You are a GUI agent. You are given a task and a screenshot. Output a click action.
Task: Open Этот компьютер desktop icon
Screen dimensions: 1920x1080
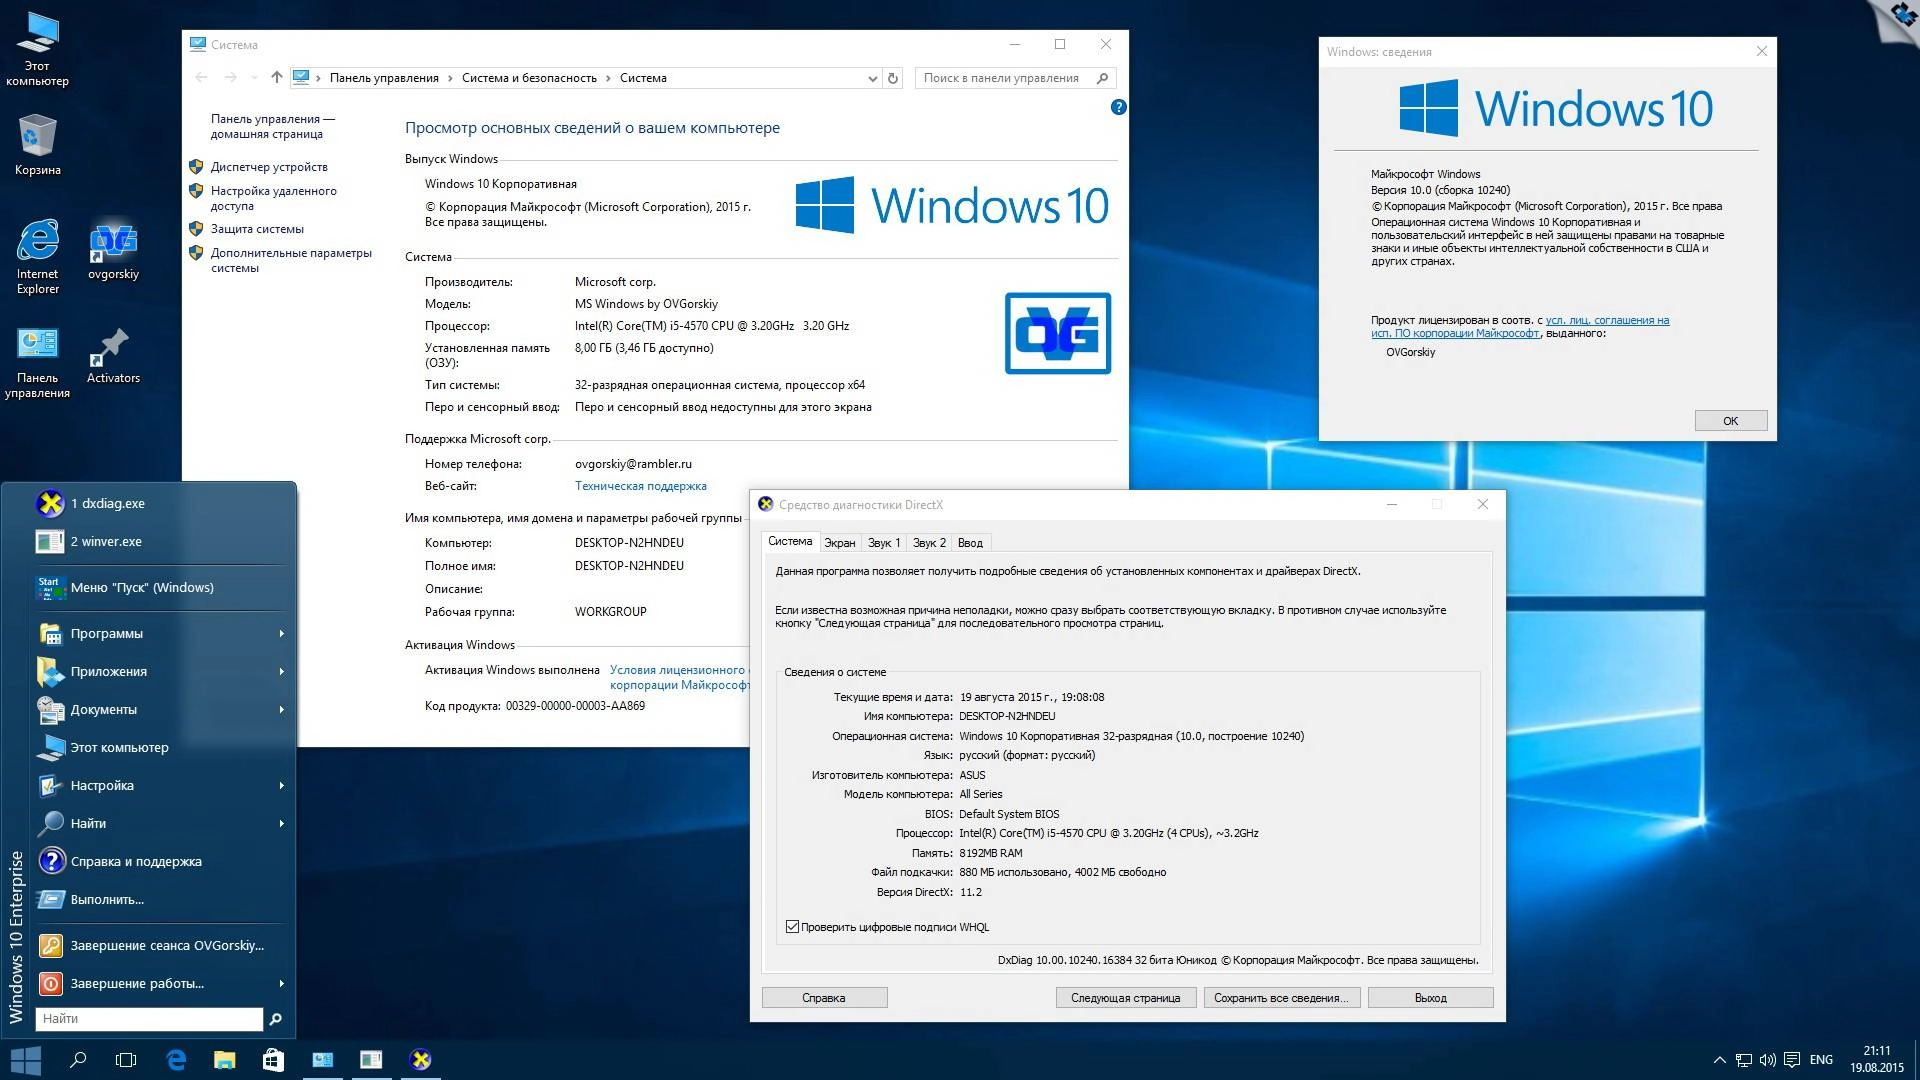(x=38, y=35)
